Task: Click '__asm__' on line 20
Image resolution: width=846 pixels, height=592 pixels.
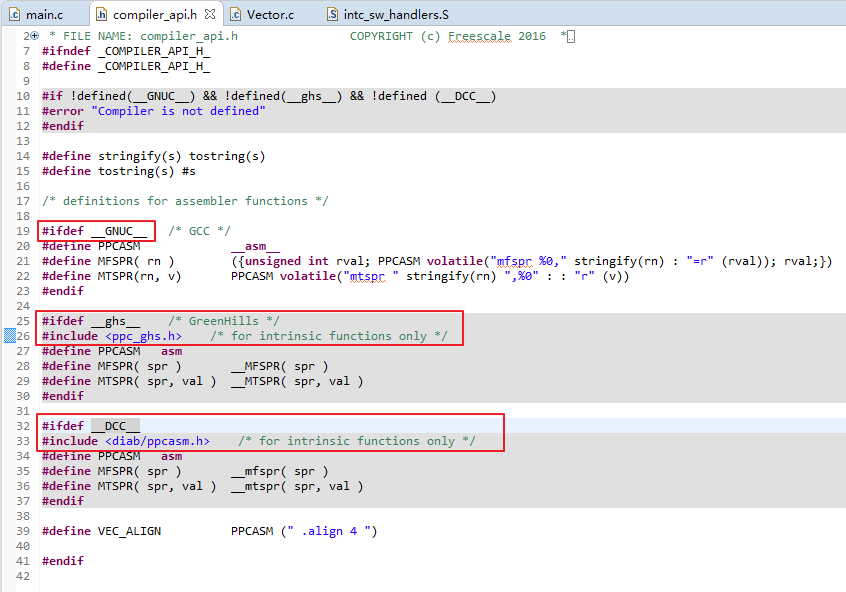Action: 255,246
